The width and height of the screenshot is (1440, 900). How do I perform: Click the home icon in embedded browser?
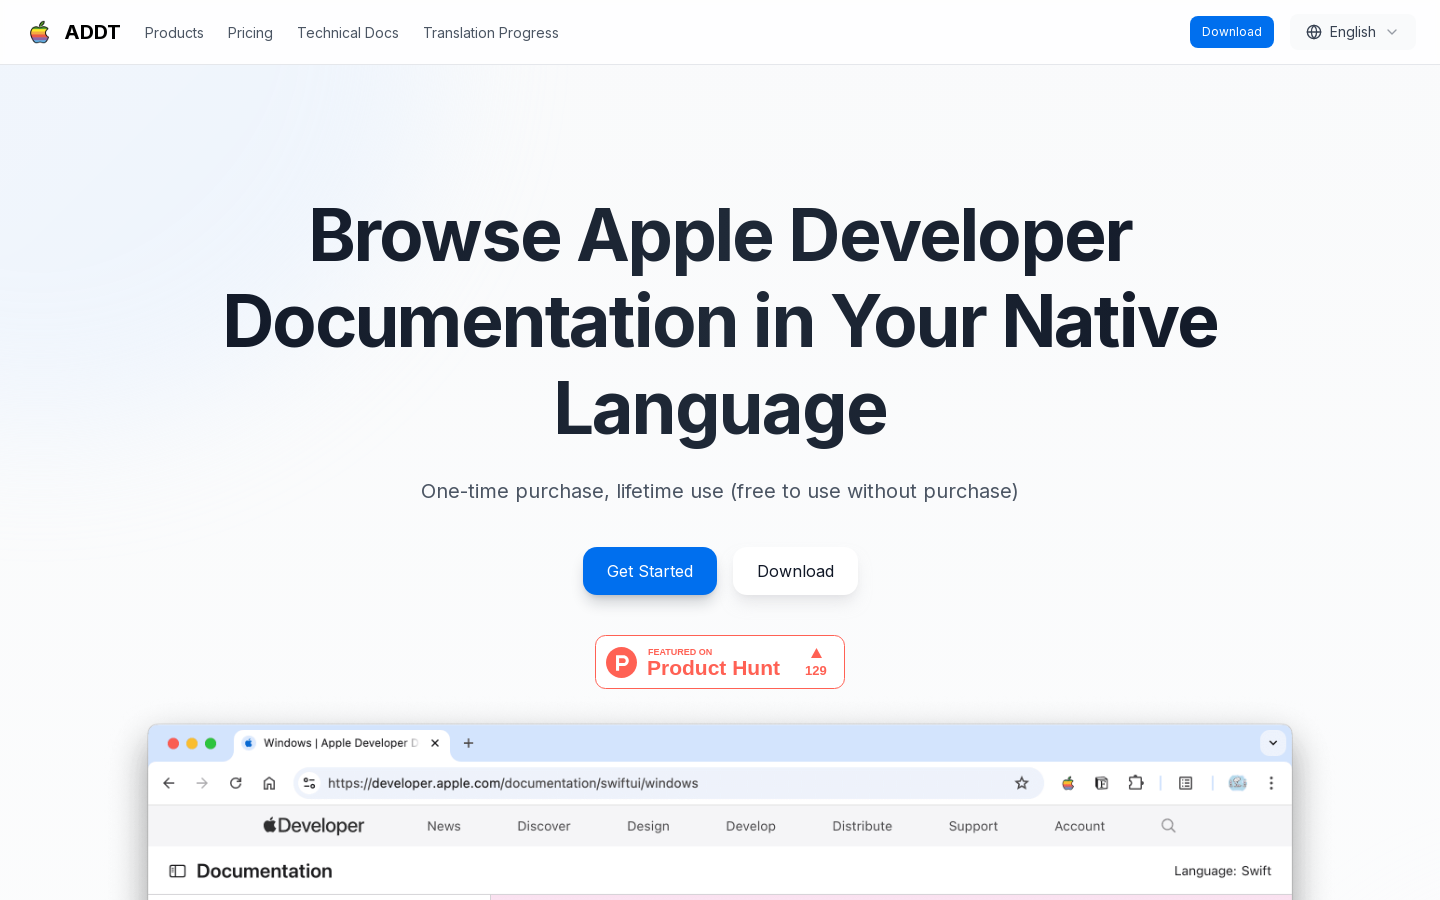[x=269, y=783]
